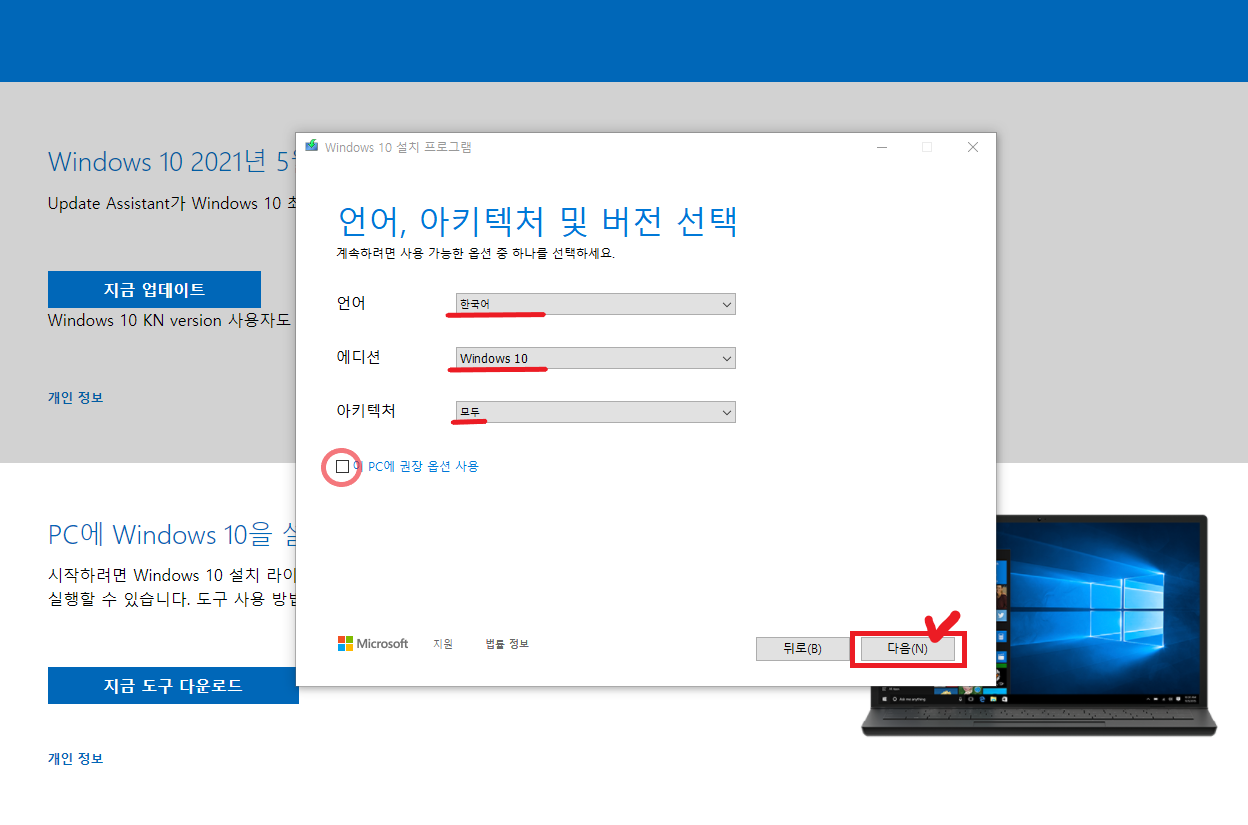Click the 다음(N) button
Viewport: 1248px width, 825px height.
pos(908,649)
